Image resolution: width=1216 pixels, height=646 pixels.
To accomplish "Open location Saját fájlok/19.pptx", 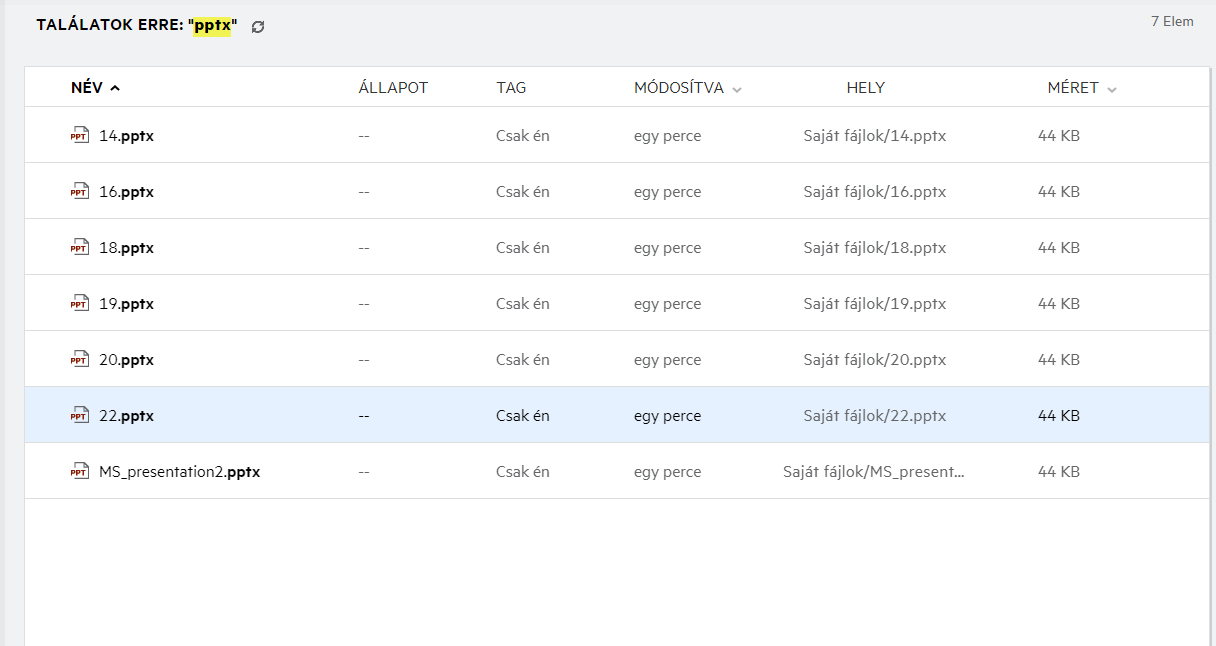I will 874,304.
